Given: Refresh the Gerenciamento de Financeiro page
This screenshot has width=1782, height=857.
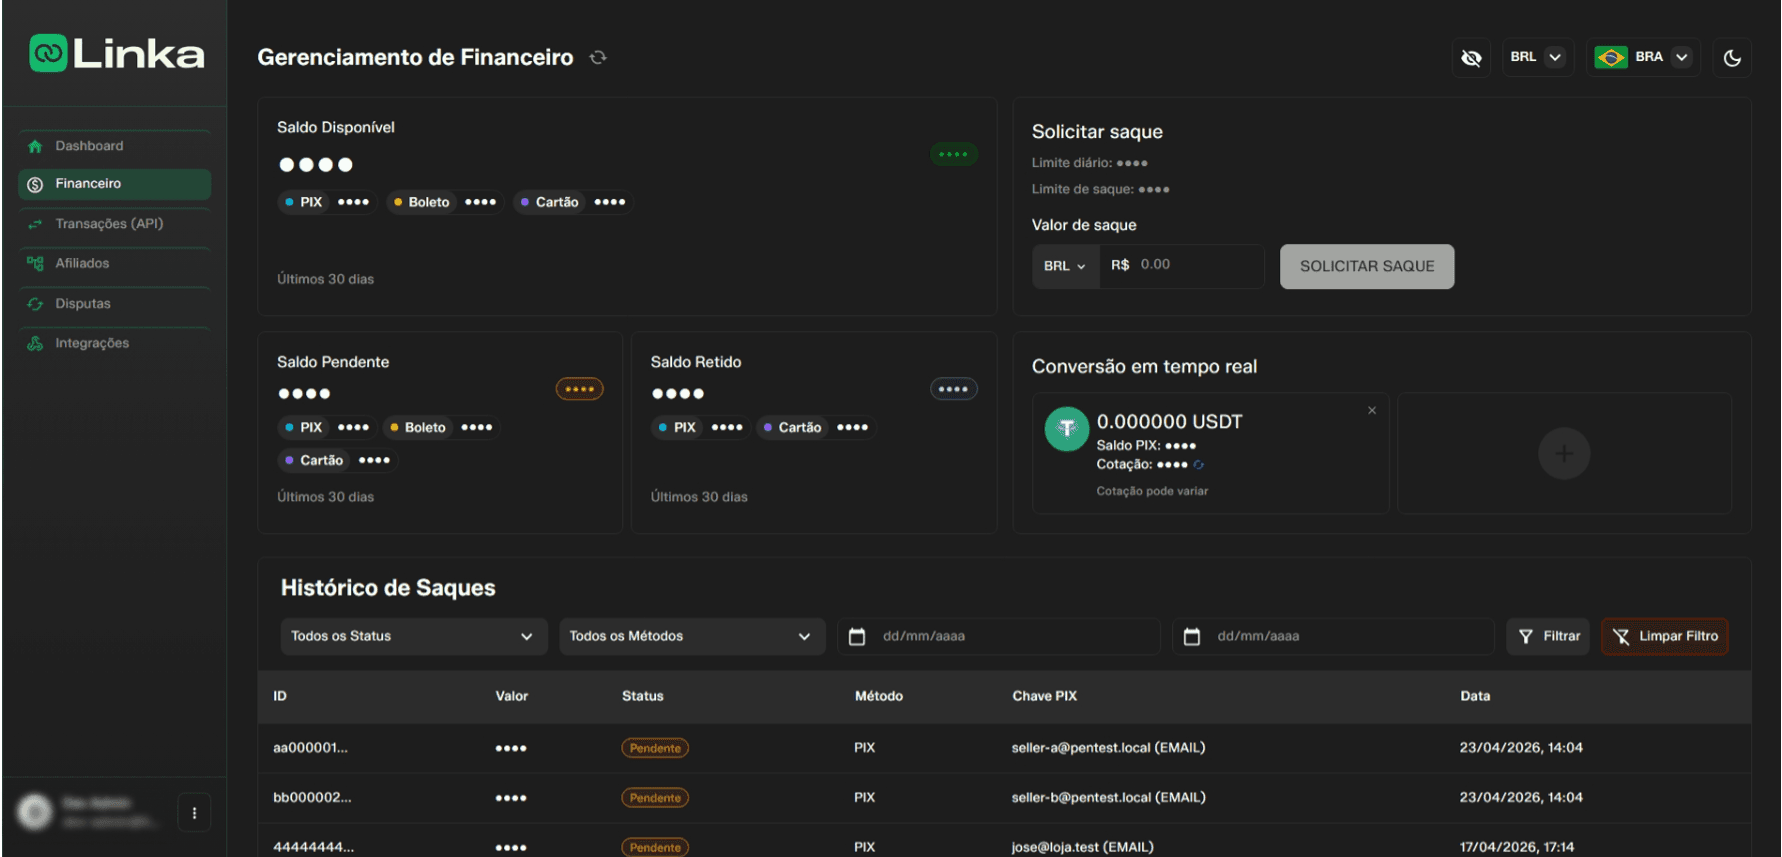Looking at the screenshot, I should (598, 57).
